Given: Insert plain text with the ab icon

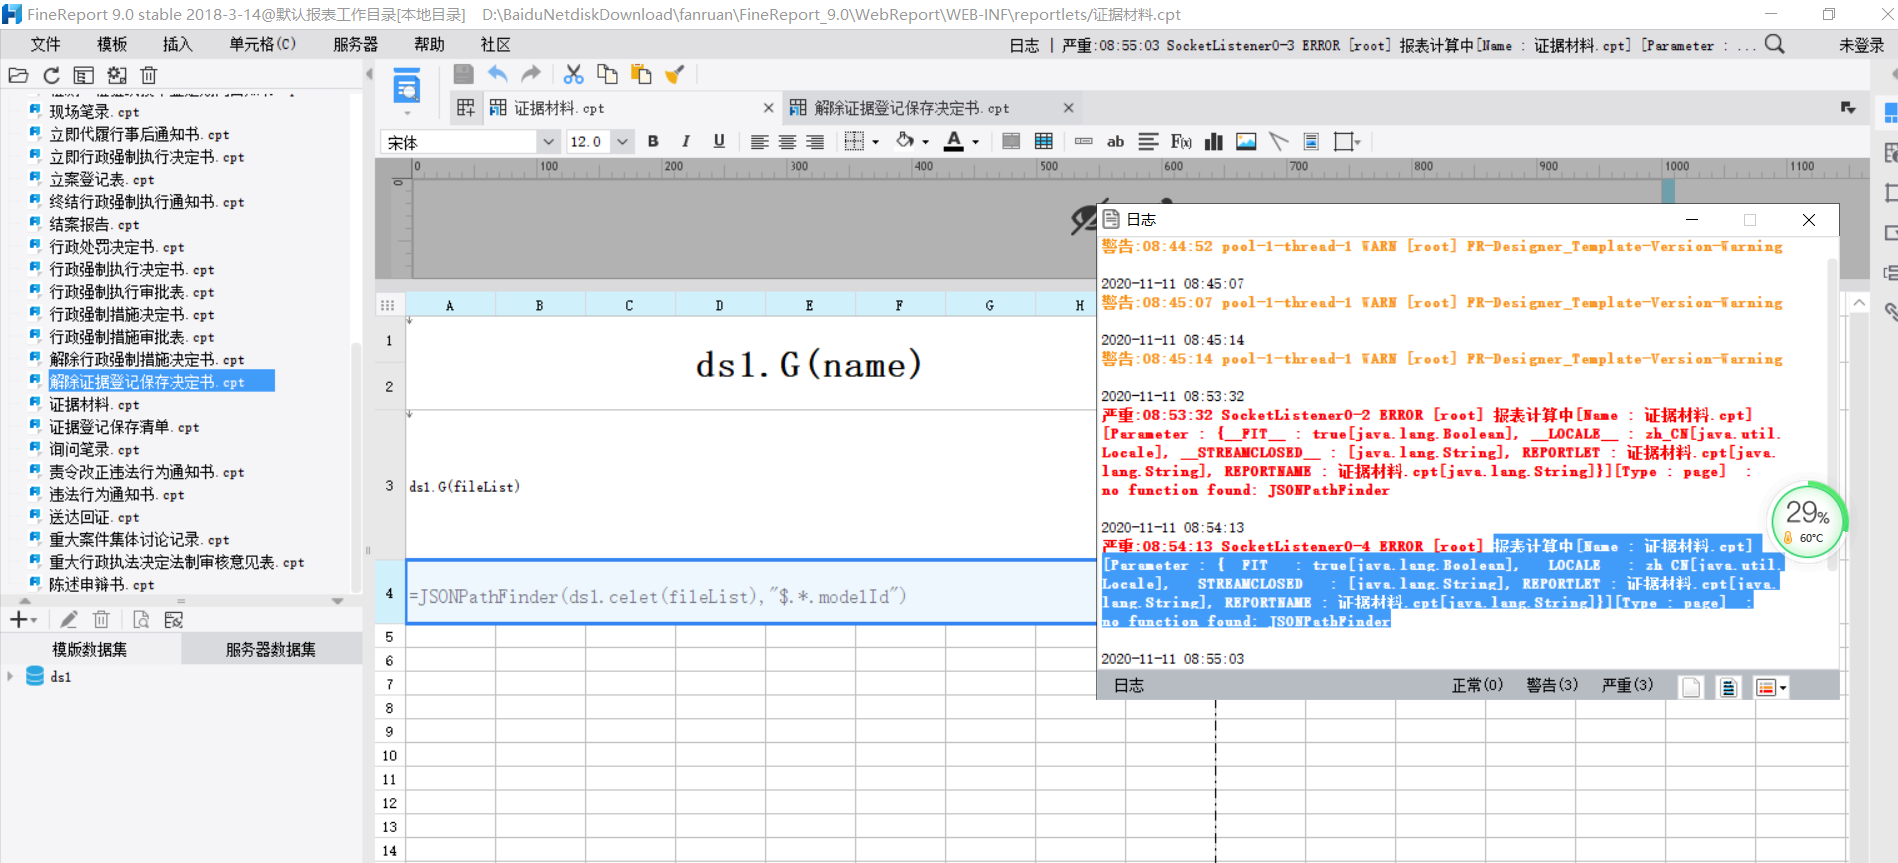Looking at the screenshot, I should coord(1116,142).
